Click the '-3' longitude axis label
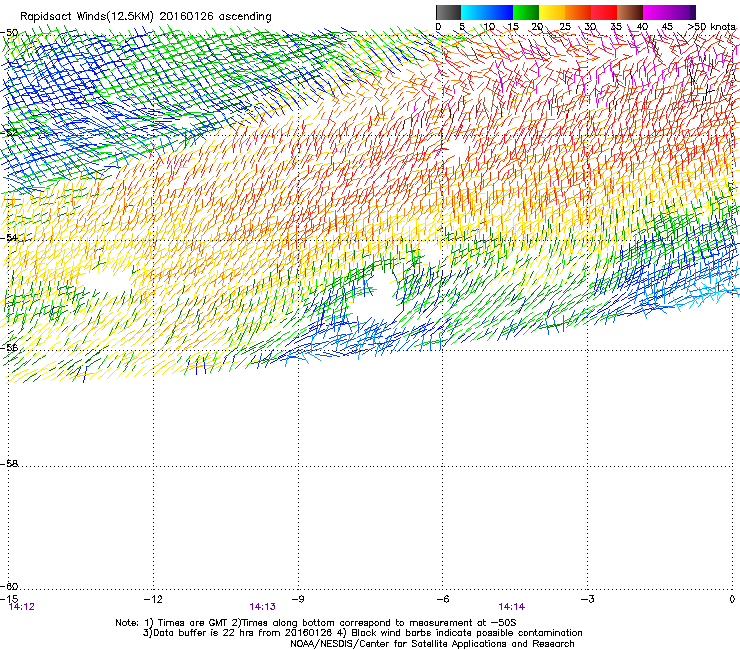The height and width of the screenshot is (650, 740). [588, 599]
